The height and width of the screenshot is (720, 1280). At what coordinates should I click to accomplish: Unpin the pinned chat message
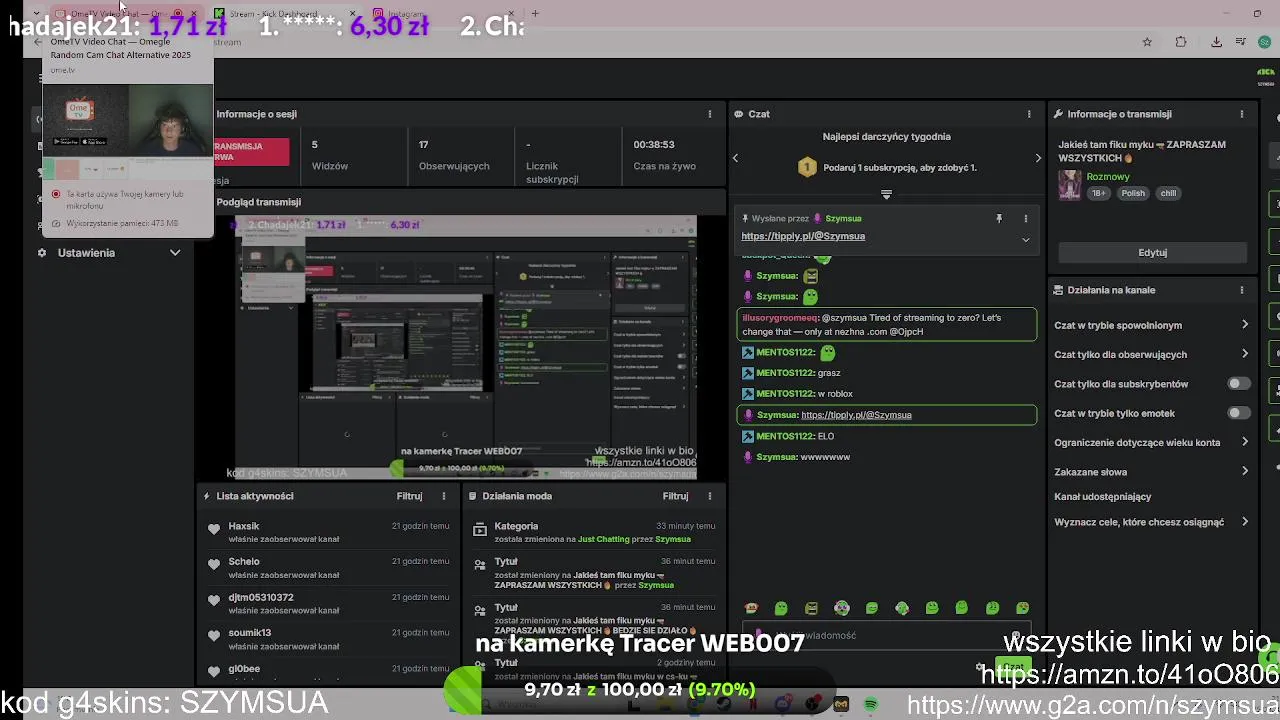[x=999, y=218]
